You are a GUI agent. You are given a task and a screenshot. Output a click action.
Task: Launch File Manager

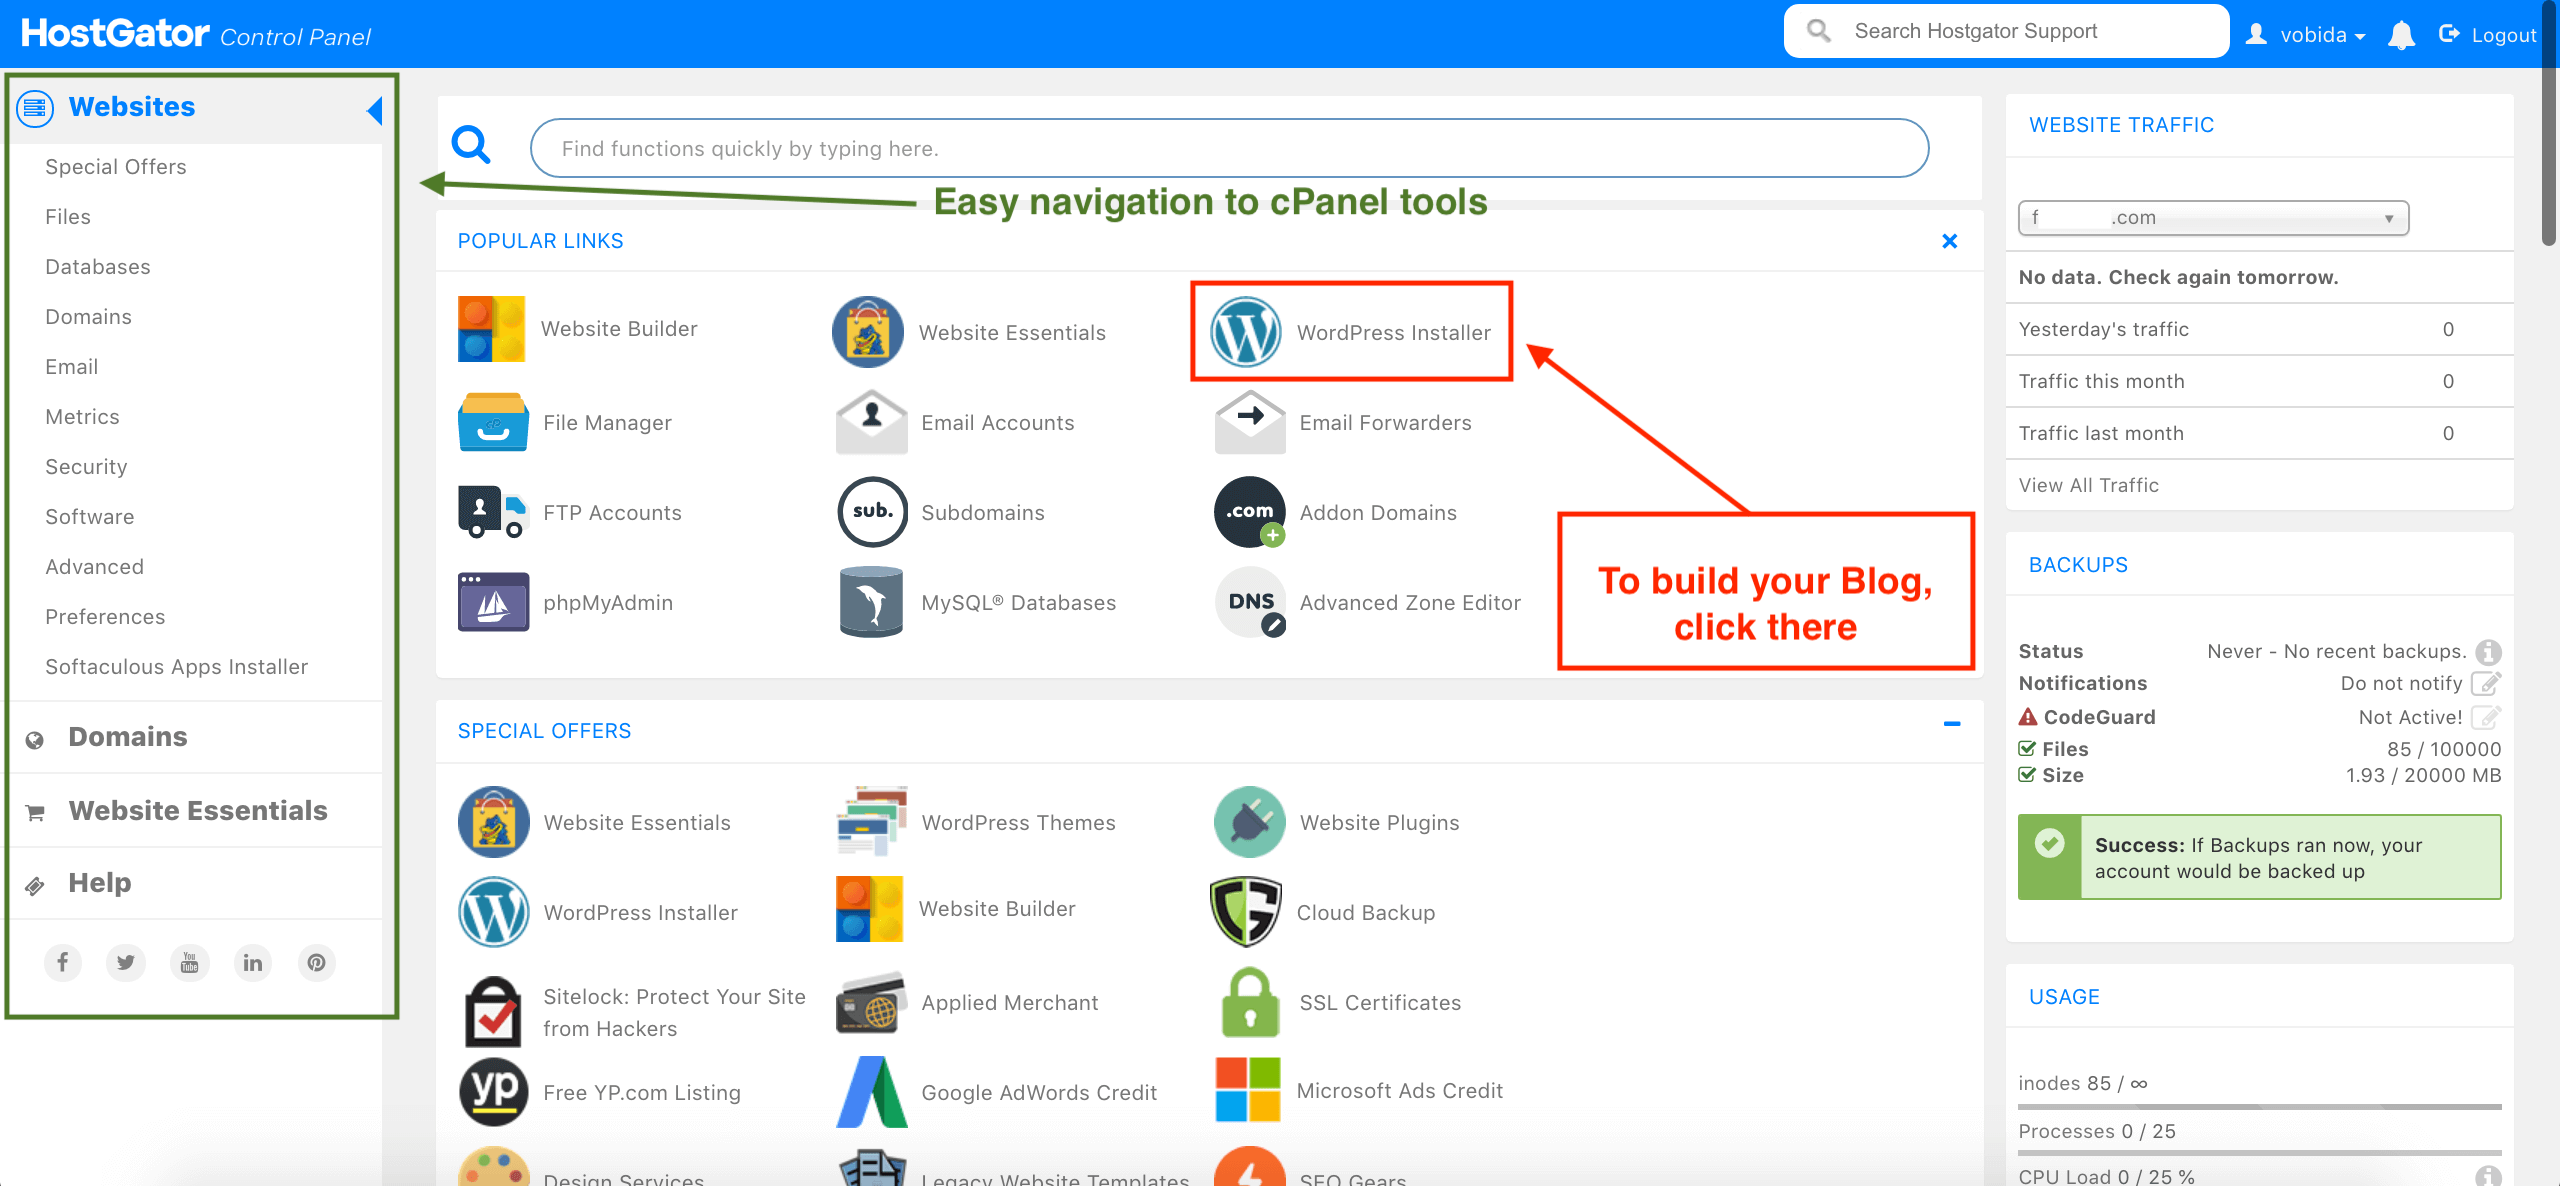pos(607,422)
